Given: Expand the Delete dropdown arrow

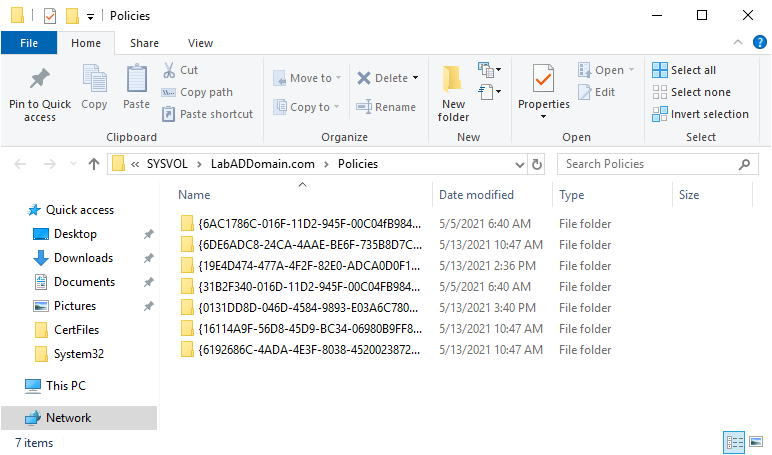Looking at the screenshot, I should click(x=416, y=78).
